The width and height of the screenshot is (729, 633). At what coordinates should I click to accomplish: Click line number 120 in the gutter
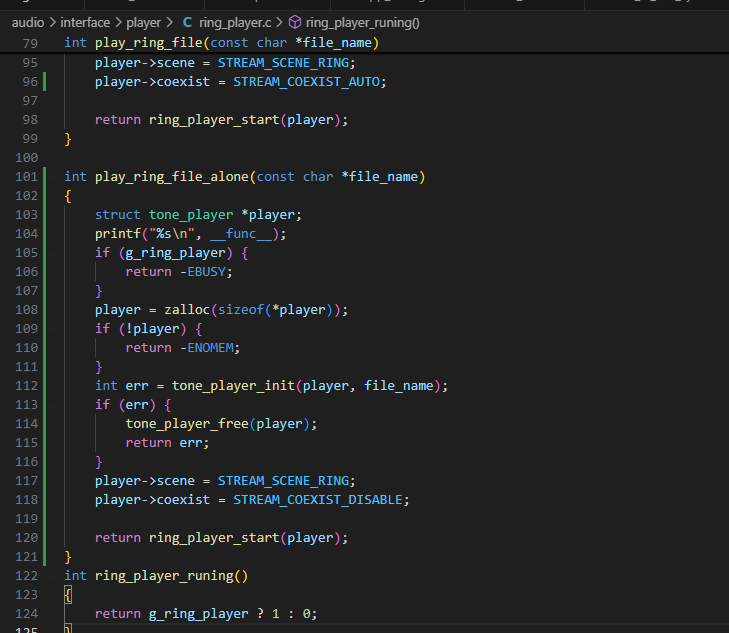27,538
